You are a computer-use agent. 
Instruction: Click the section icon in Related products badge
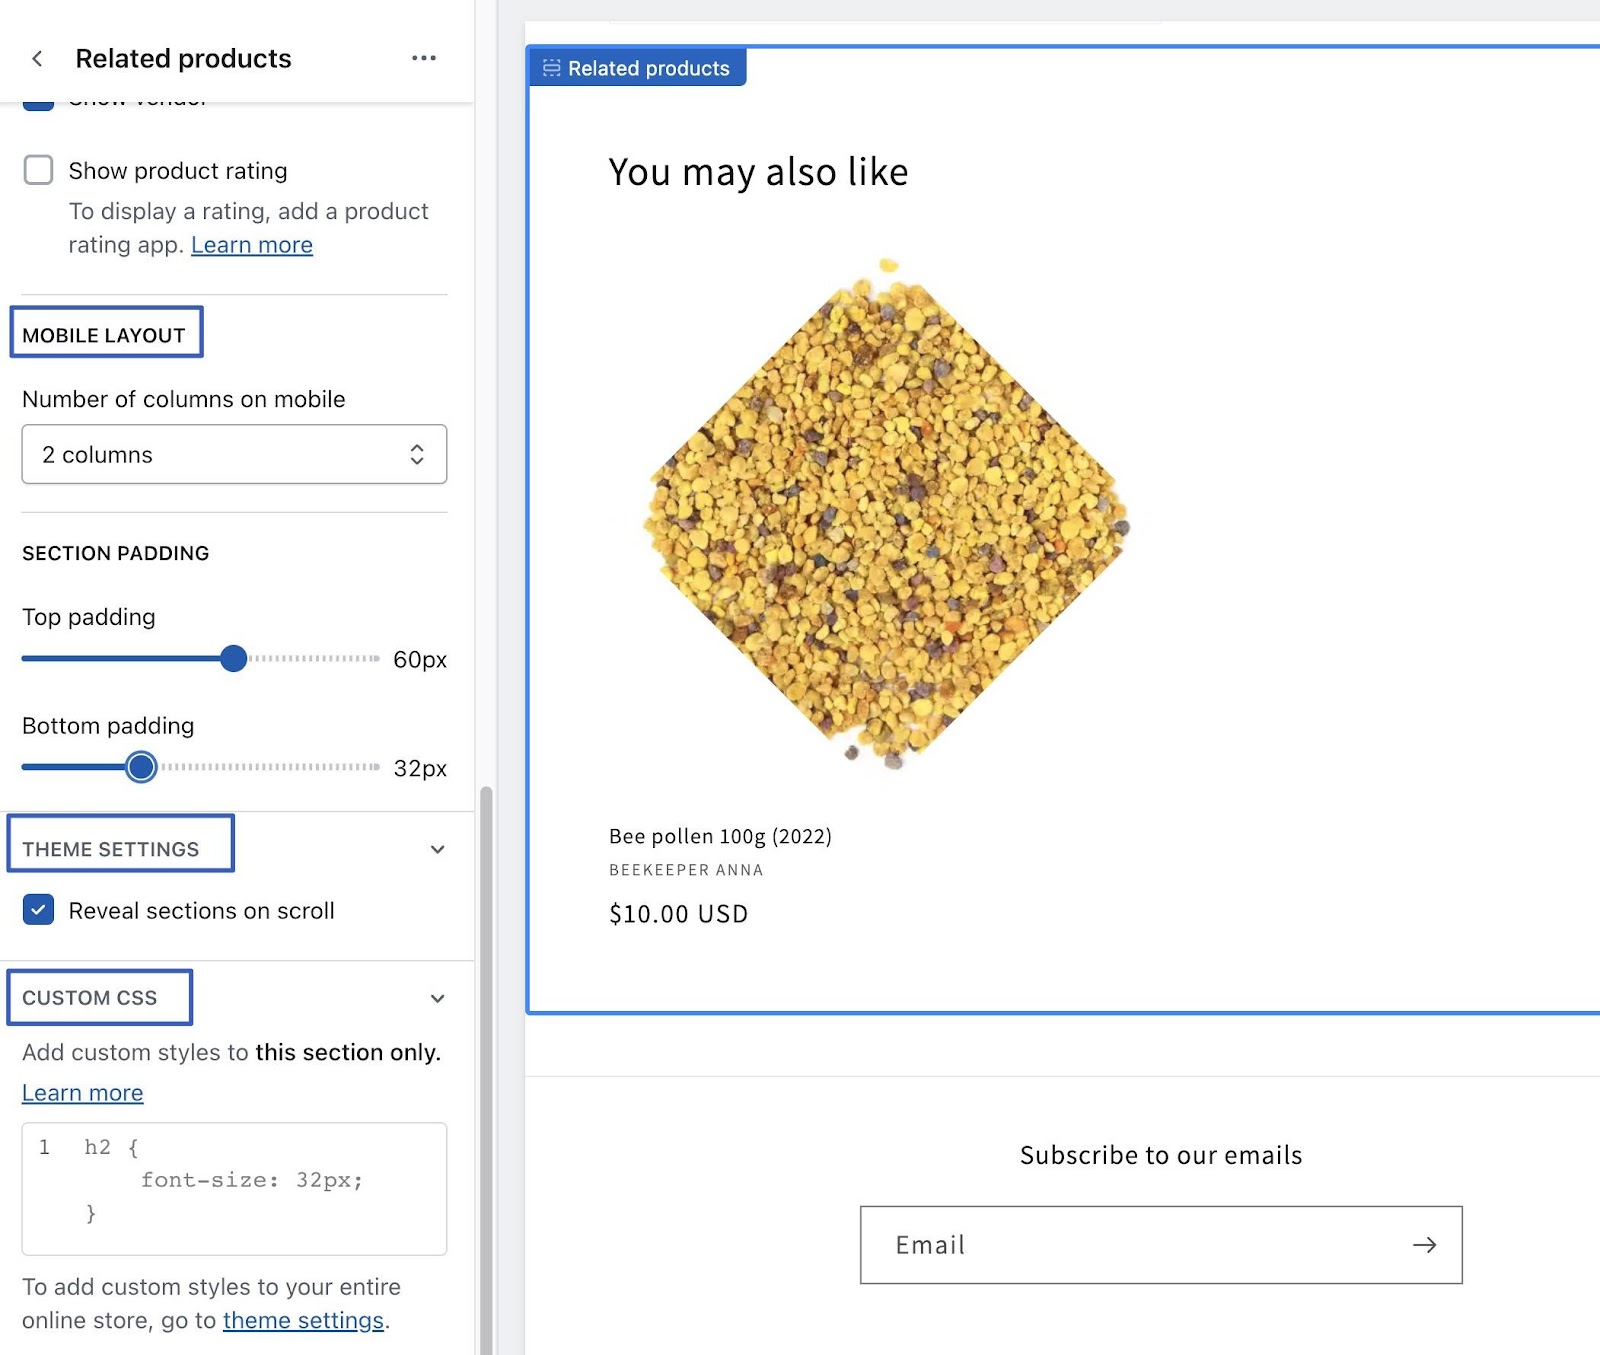point(551,68)
